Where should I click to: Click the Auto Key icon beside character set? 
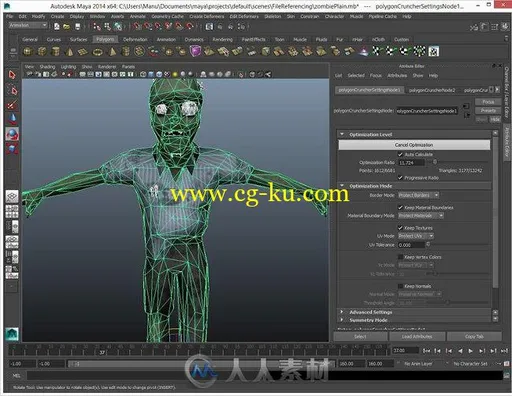(x=507, y=364)
